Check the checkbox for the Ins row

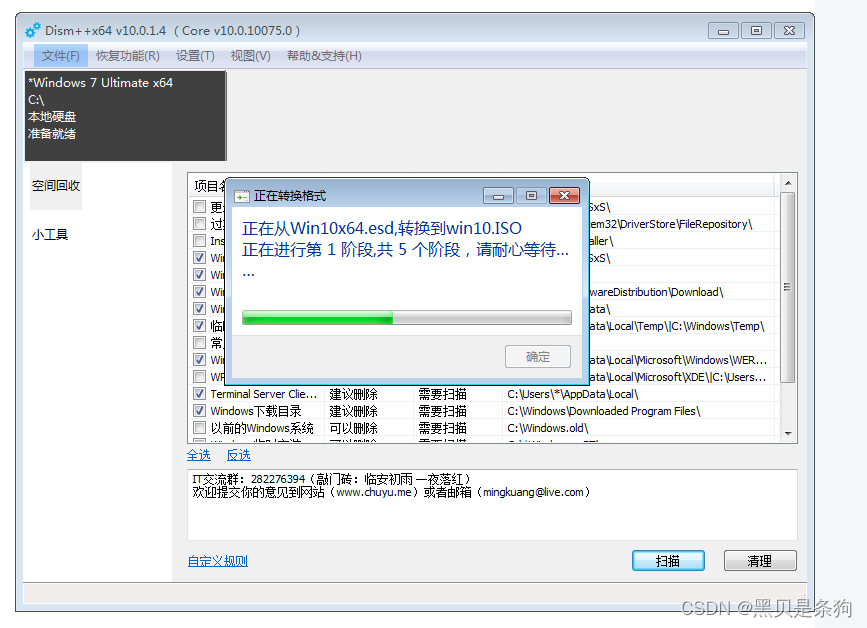point(200,240)
